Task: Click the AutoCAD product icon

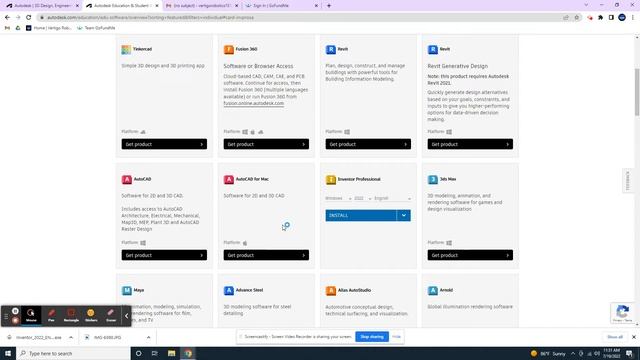Action: click(127, 180)
